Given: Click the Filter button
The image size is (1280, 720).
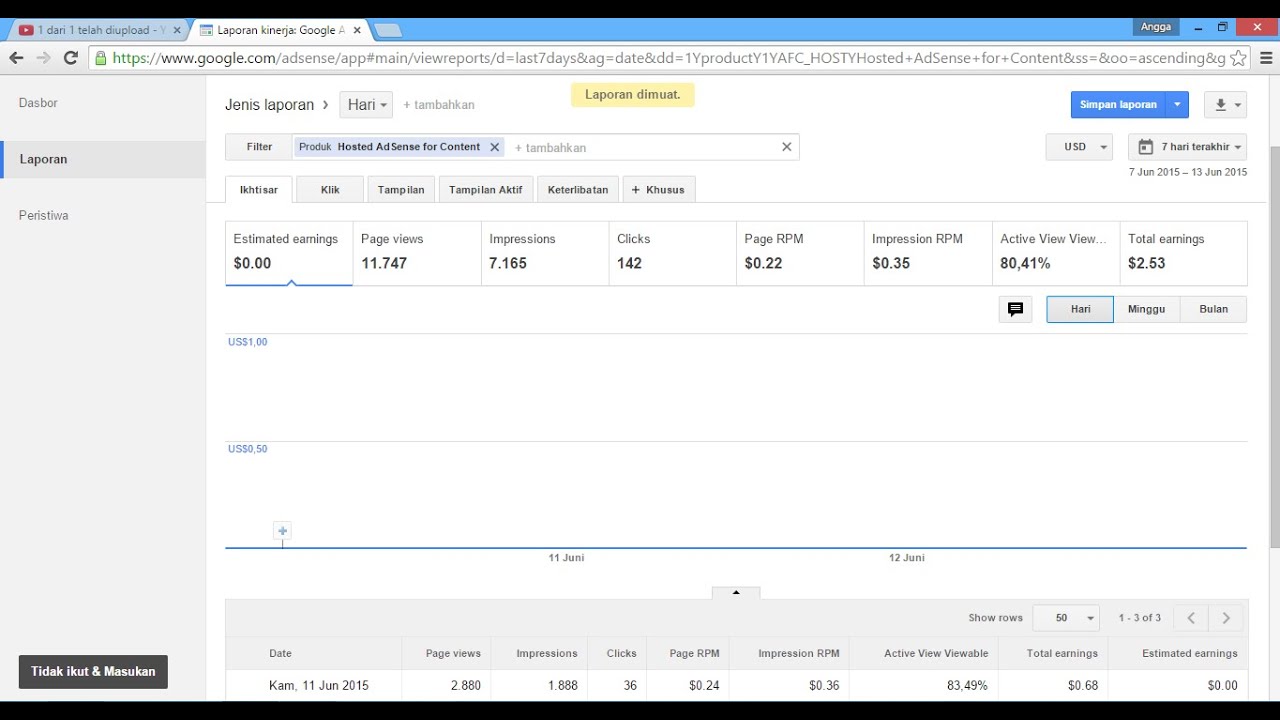Looking at the screenshot, I should coord(259,147).
